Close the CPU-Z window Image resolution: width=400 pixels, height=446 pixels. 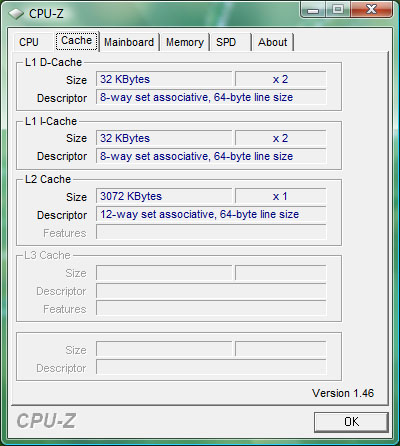point(371,10)
